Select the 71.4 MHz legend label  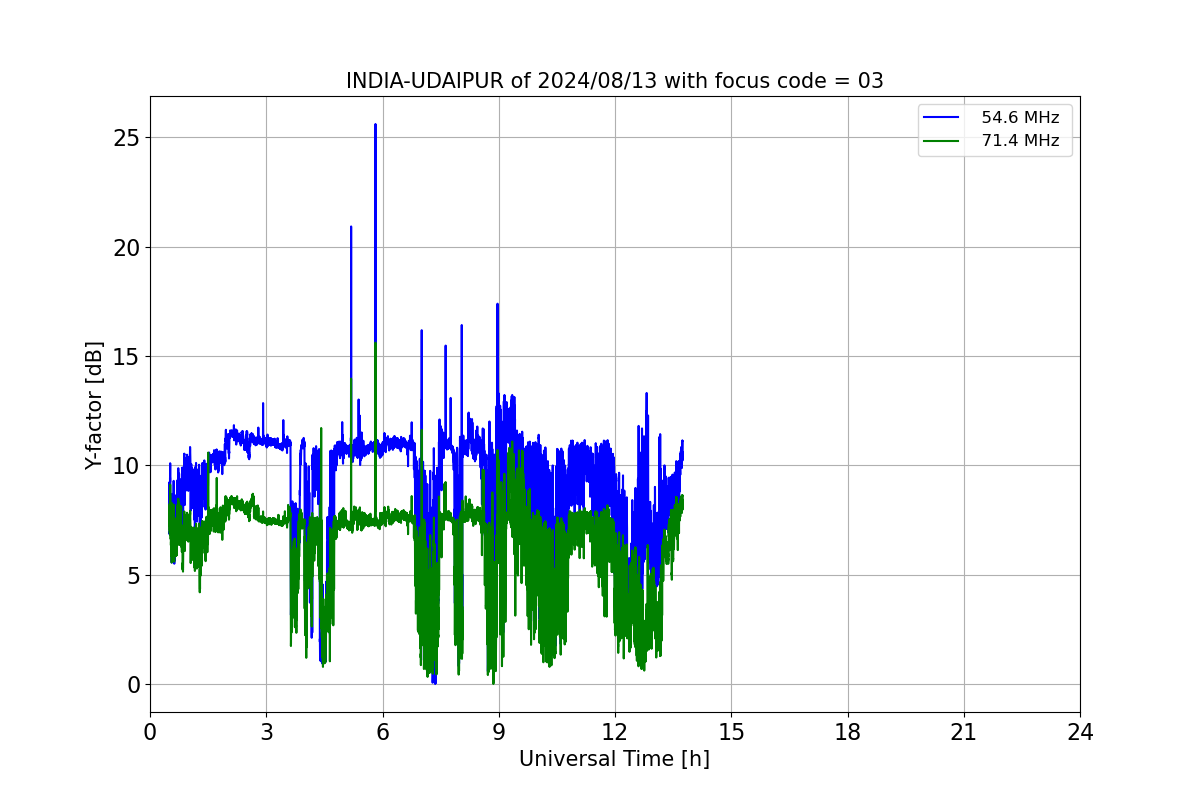1020,141
